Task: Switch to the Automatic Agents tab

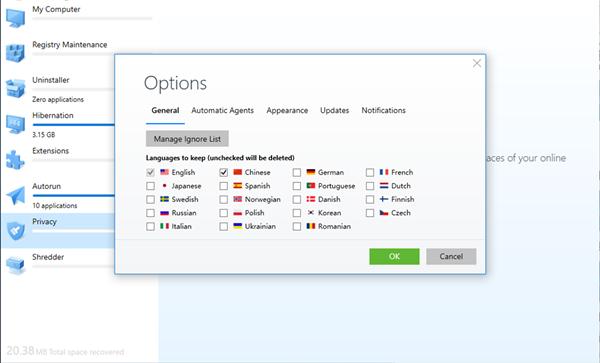Action: tap(222, 110)
